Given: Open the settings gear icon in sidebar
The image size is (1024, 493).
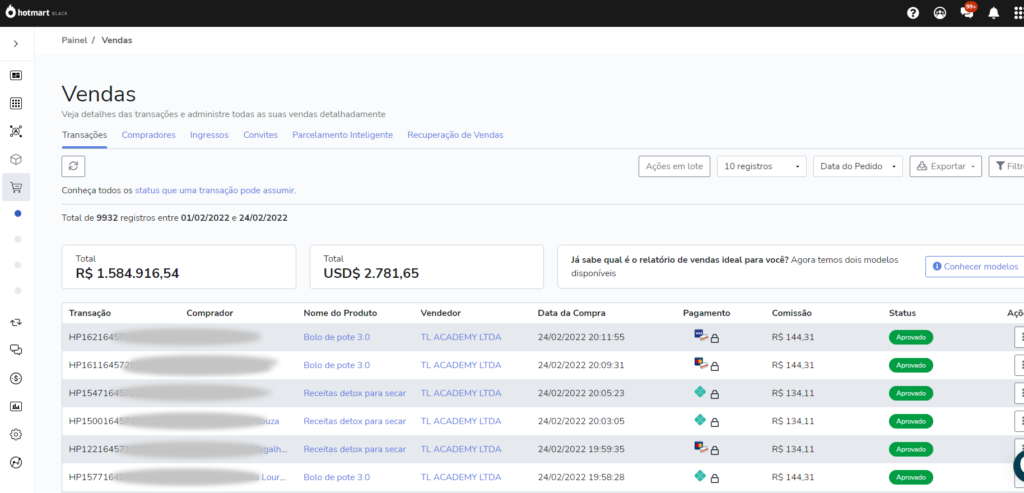Looking at the screenshot, I should (x=16, y=434).
